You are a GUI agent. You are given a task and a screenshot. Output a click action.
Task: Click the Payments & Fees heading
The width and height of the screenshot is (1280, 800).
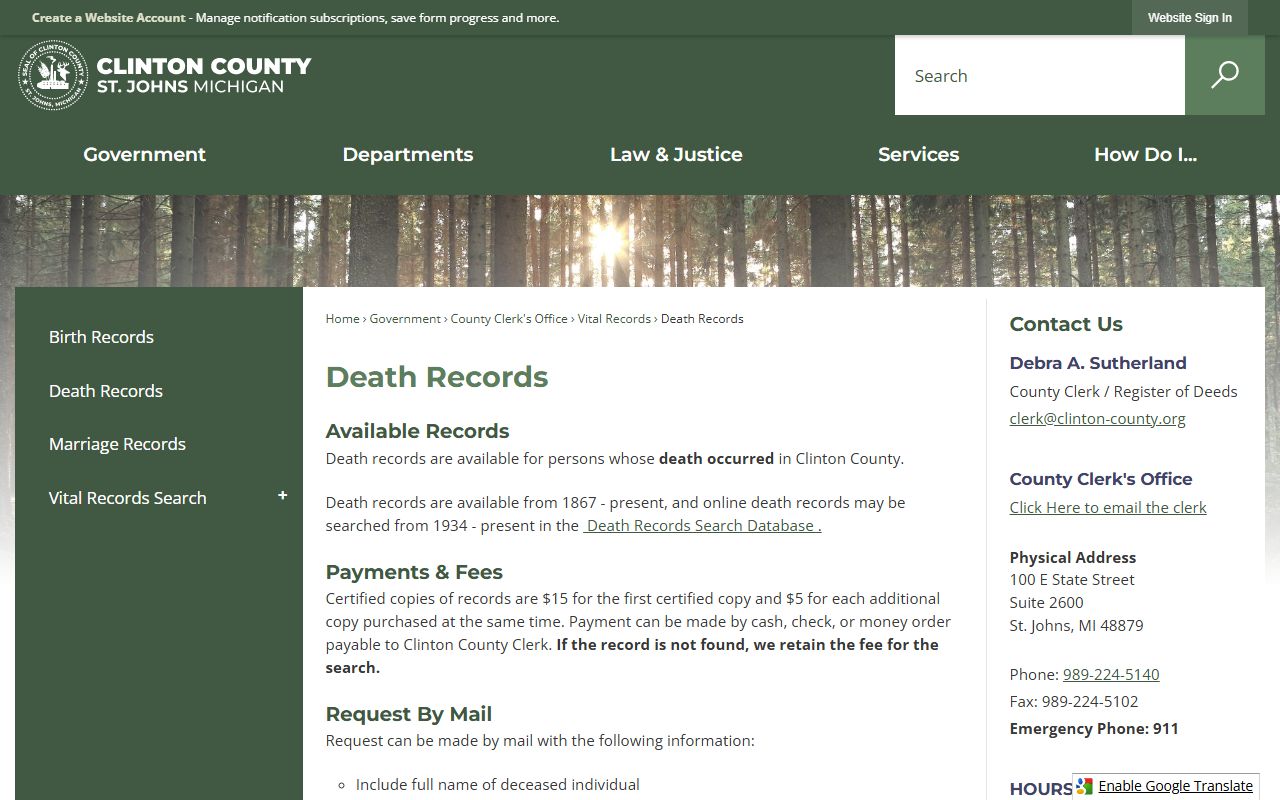click(x=414, y=572)
